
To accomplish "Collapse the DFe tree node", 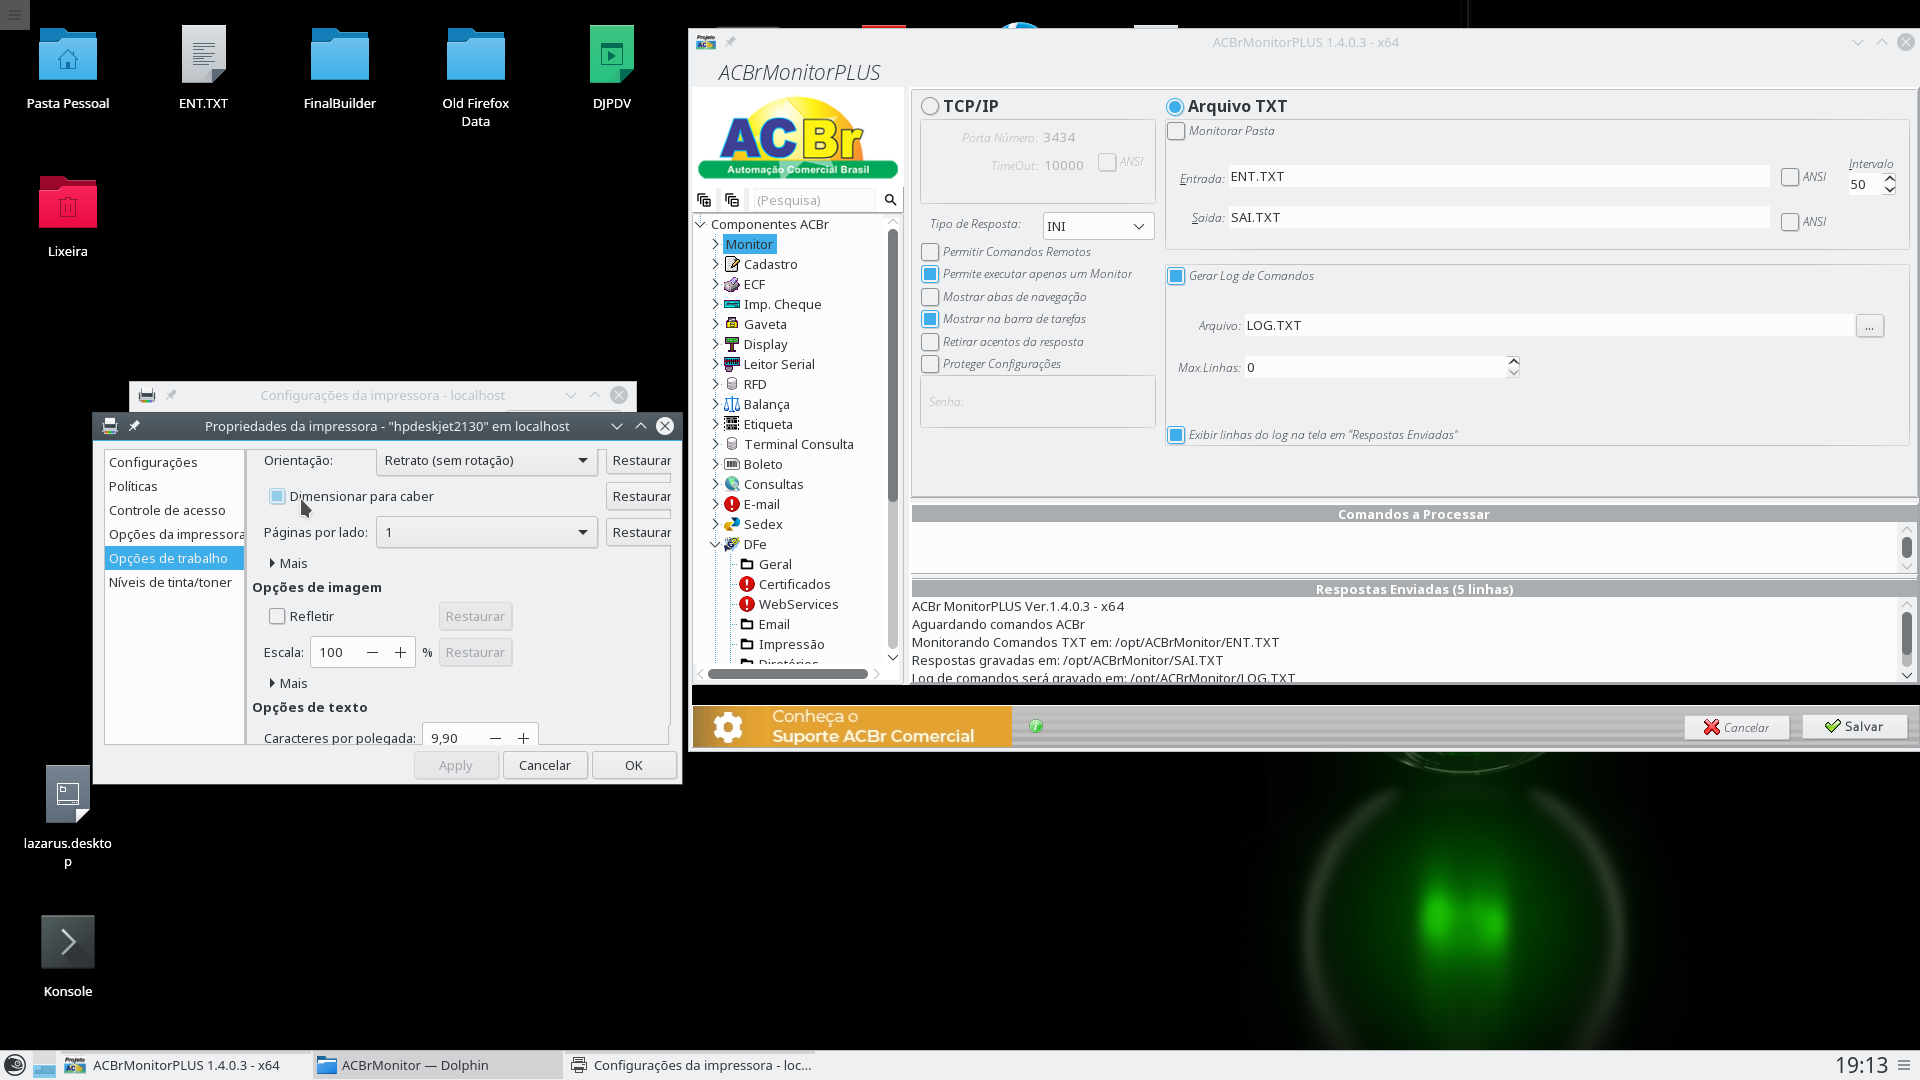I will pyautogui.click(x=715, y=544).
